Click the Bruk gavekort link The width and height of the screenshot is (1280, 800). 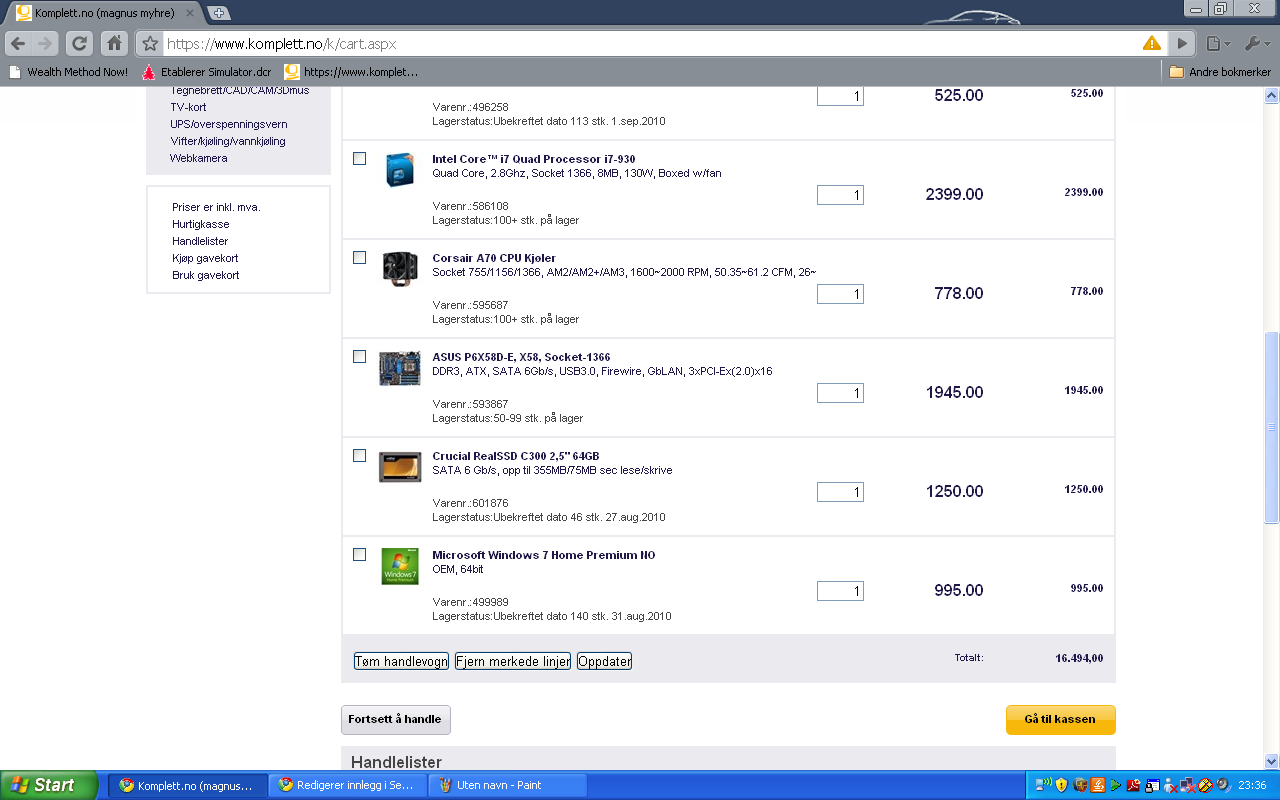206,275
